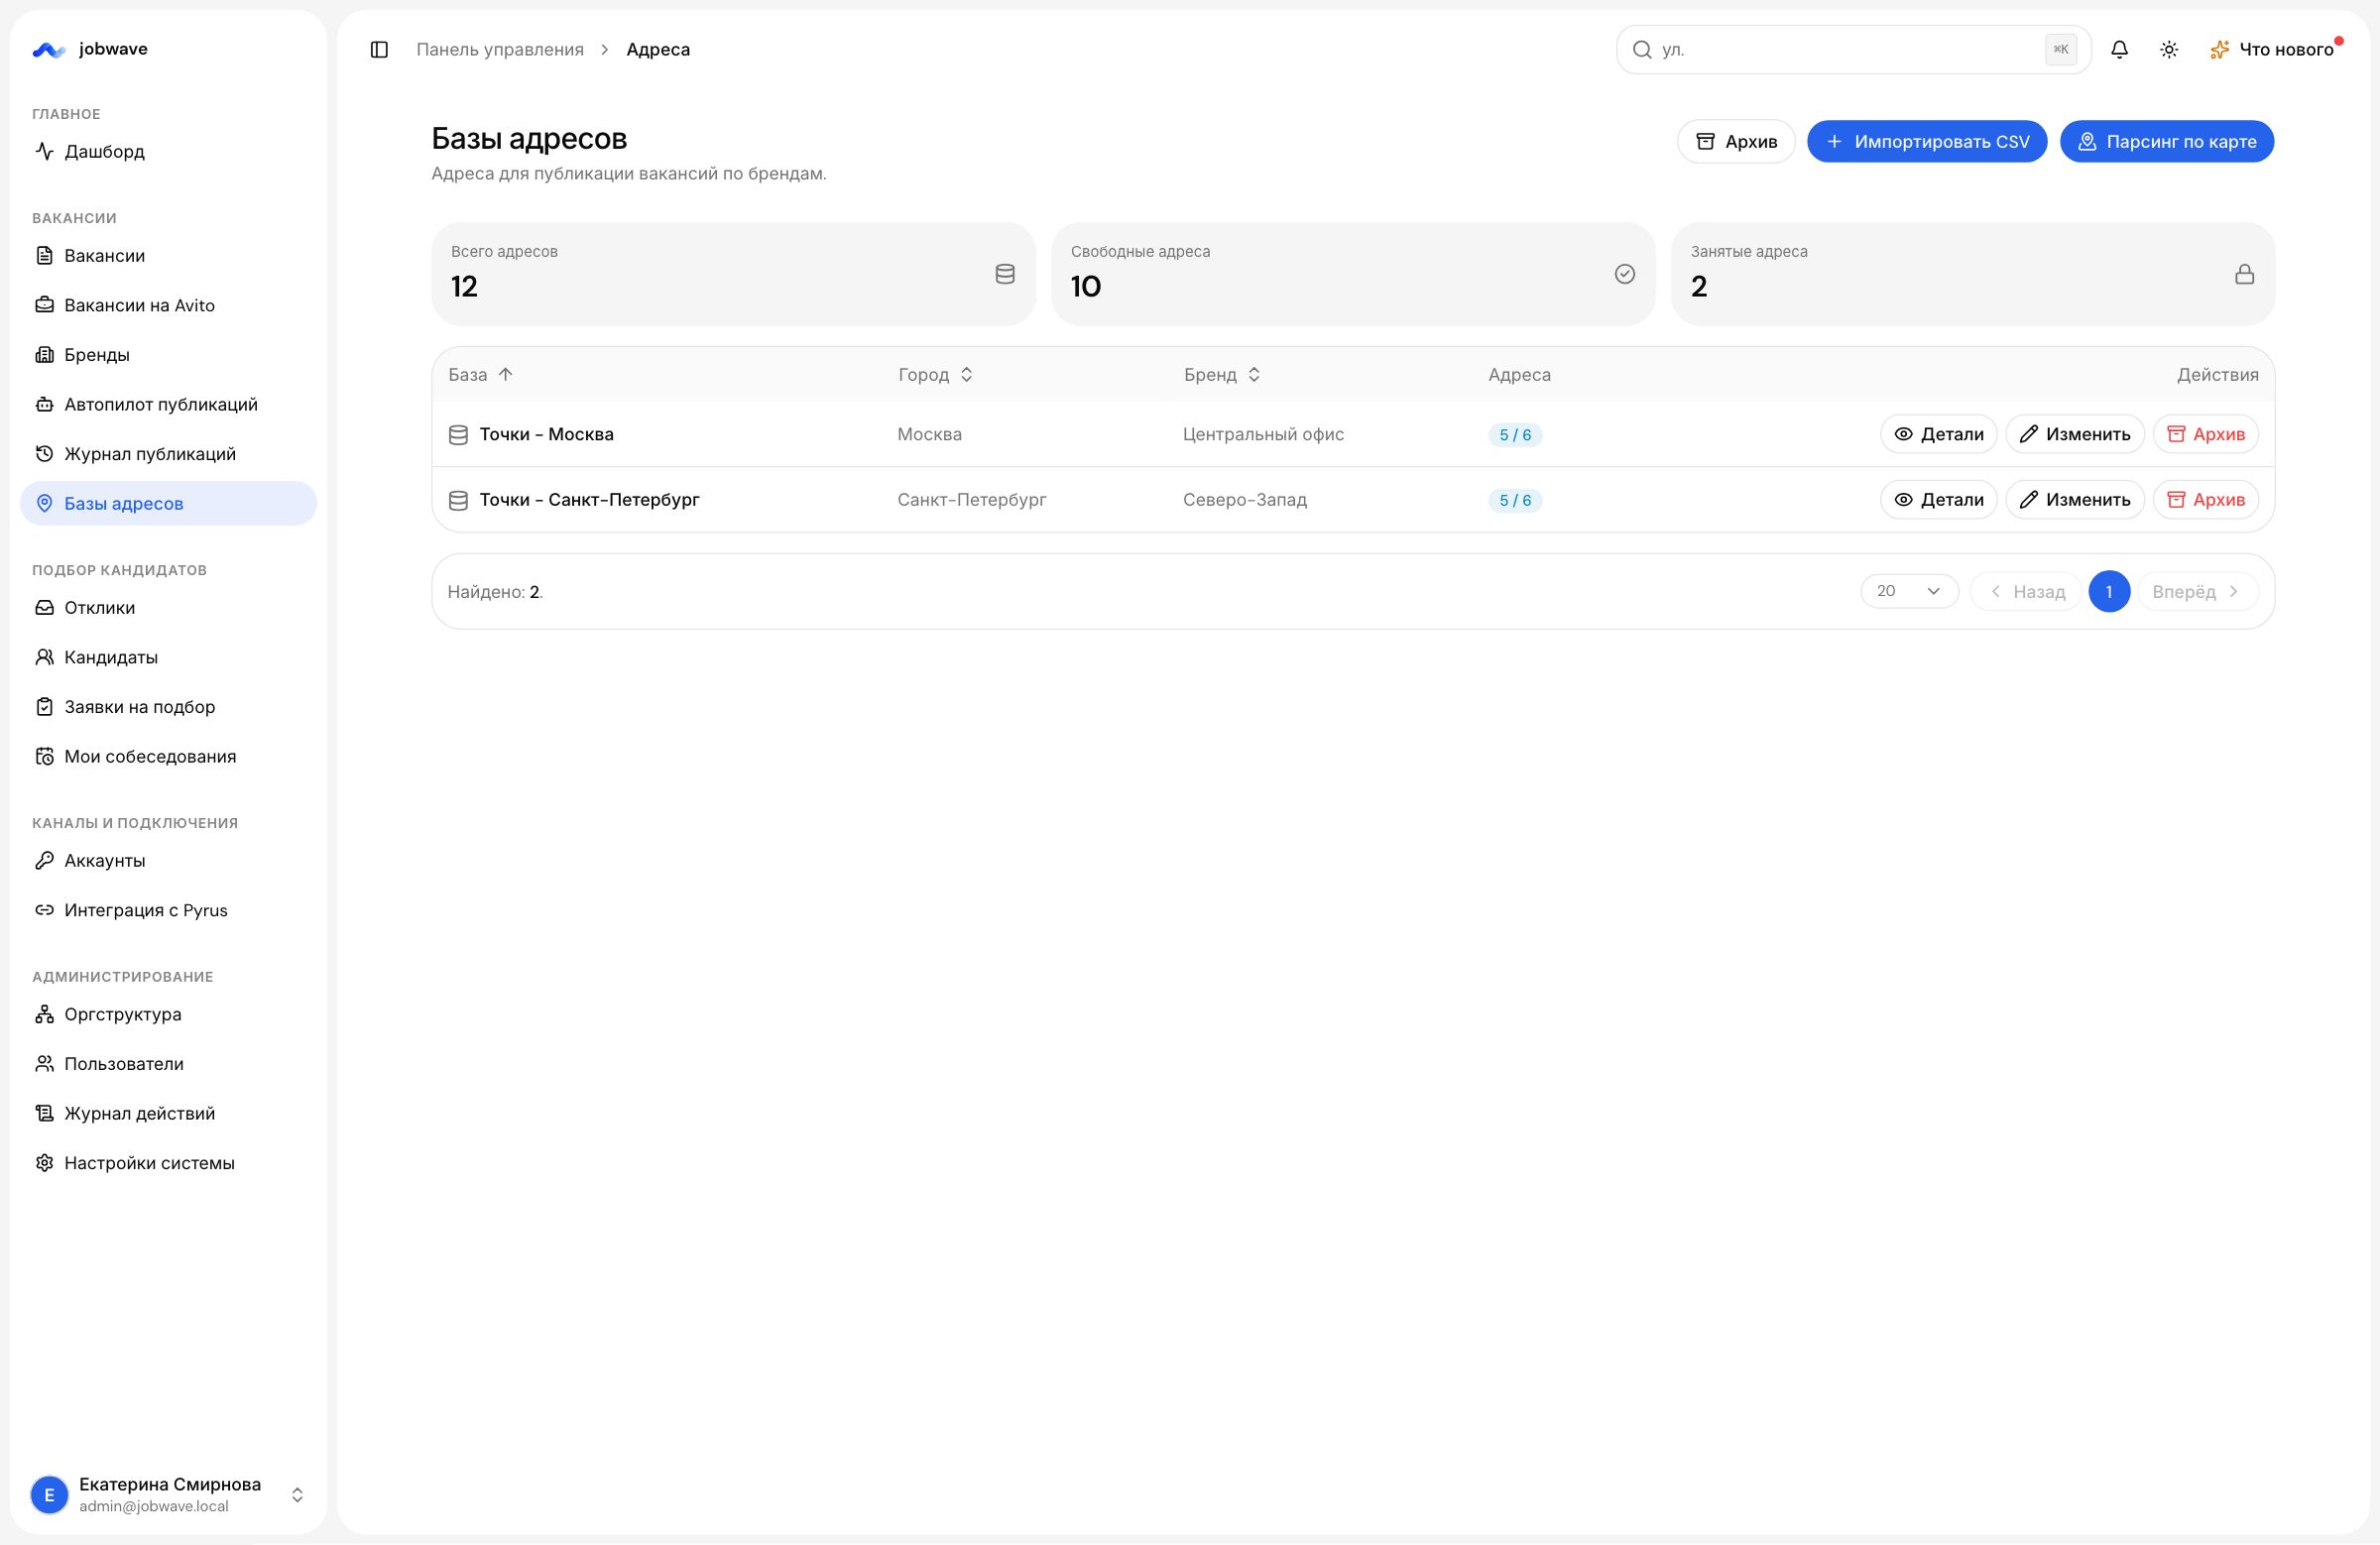Click the 5 / 6 badge for Москва

(1514, 434)
